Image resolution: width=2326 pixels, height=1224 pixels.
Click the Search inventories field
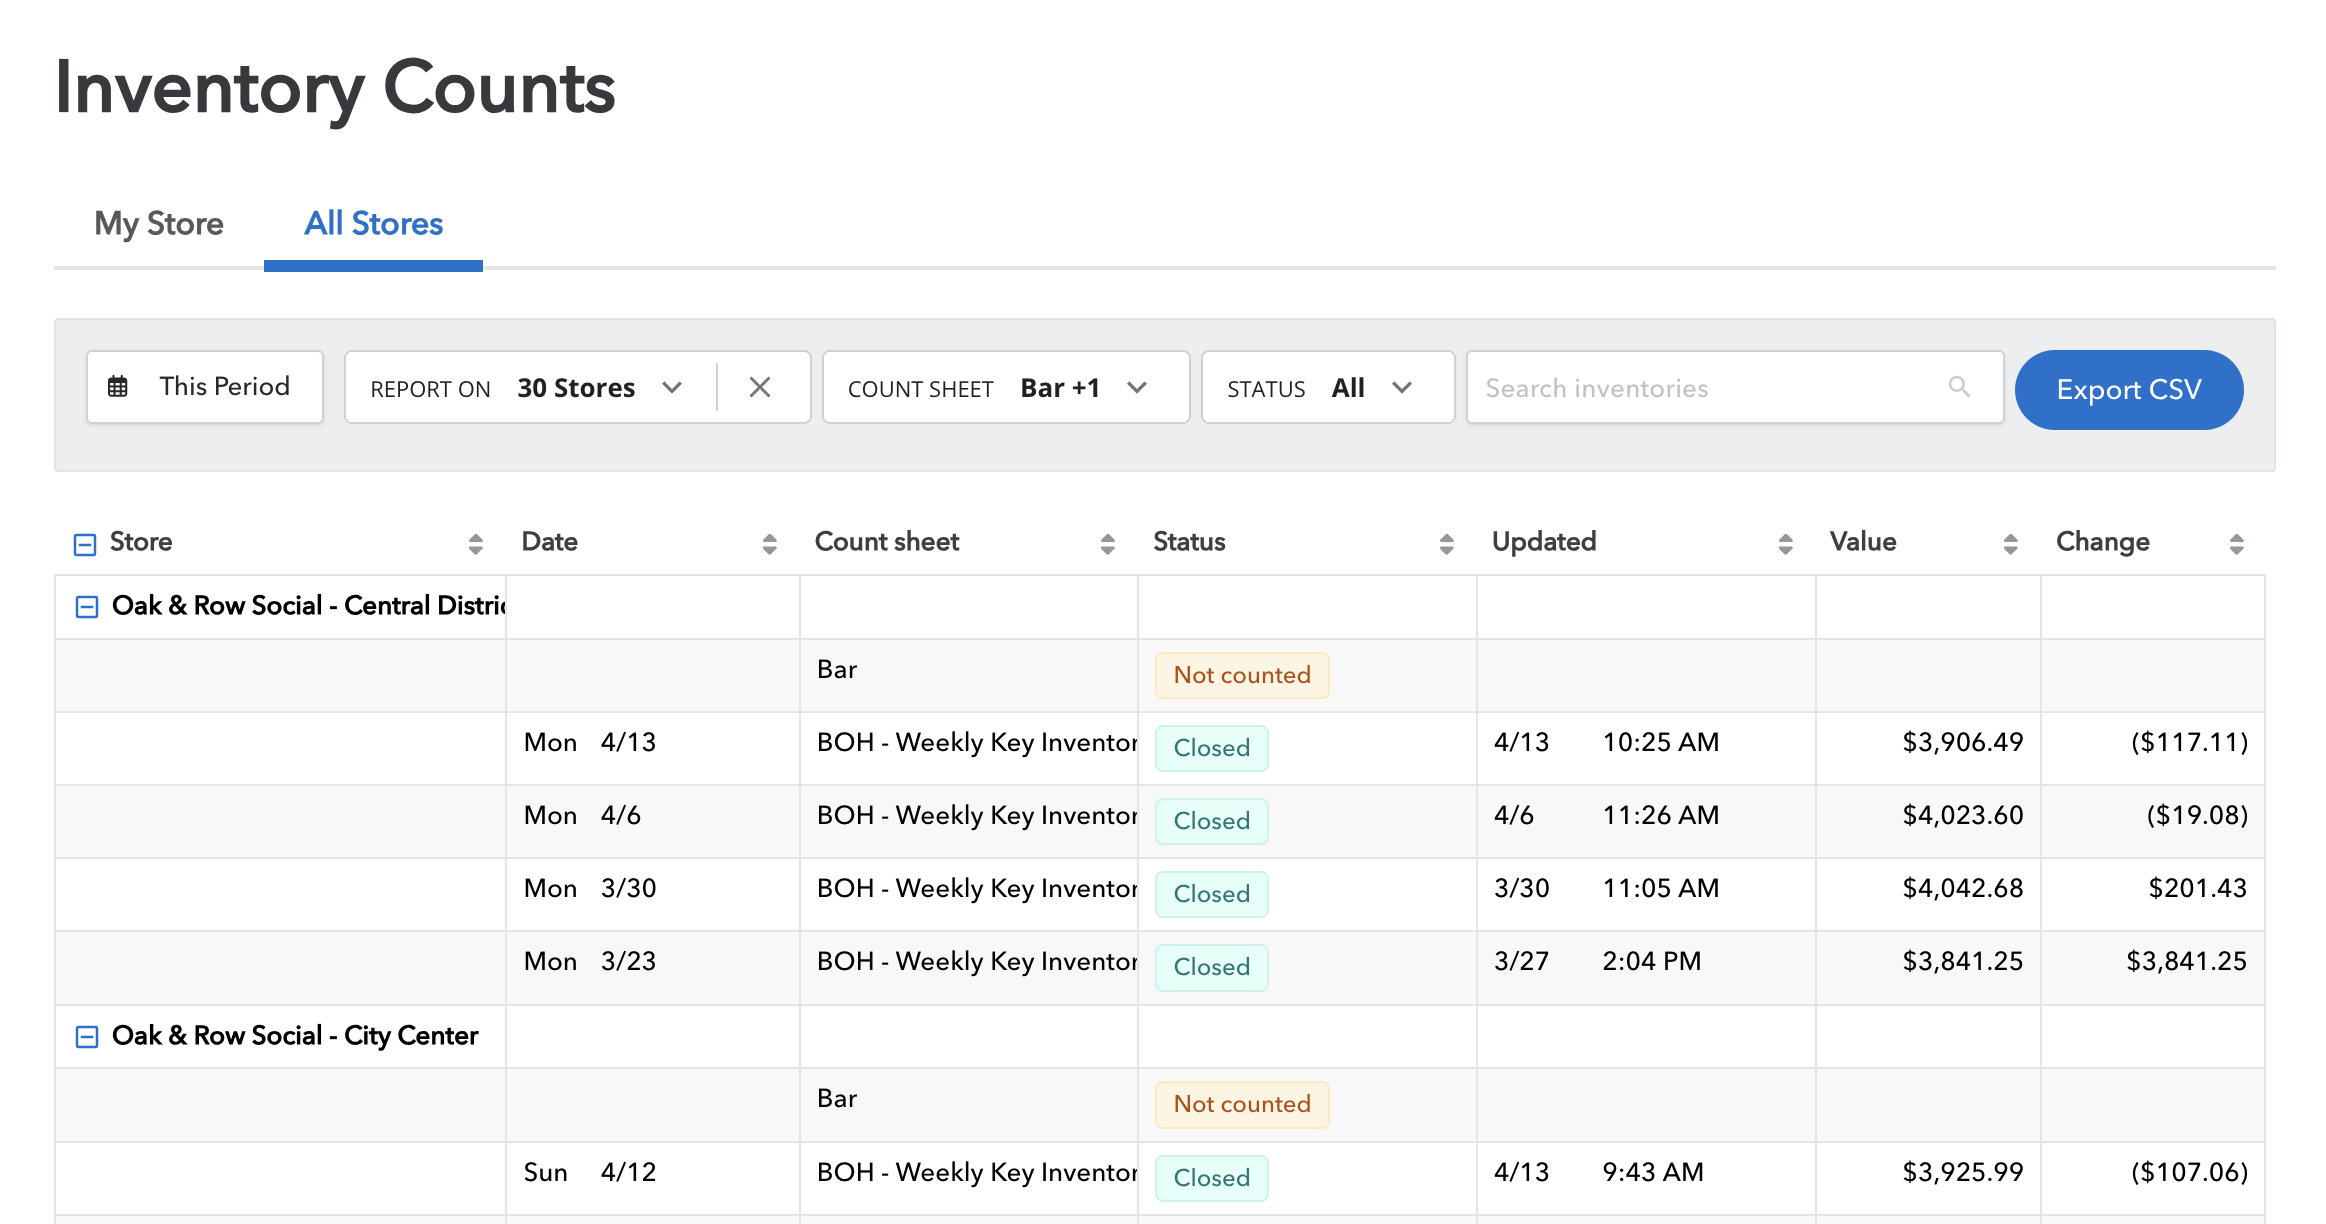(1700, 387)
